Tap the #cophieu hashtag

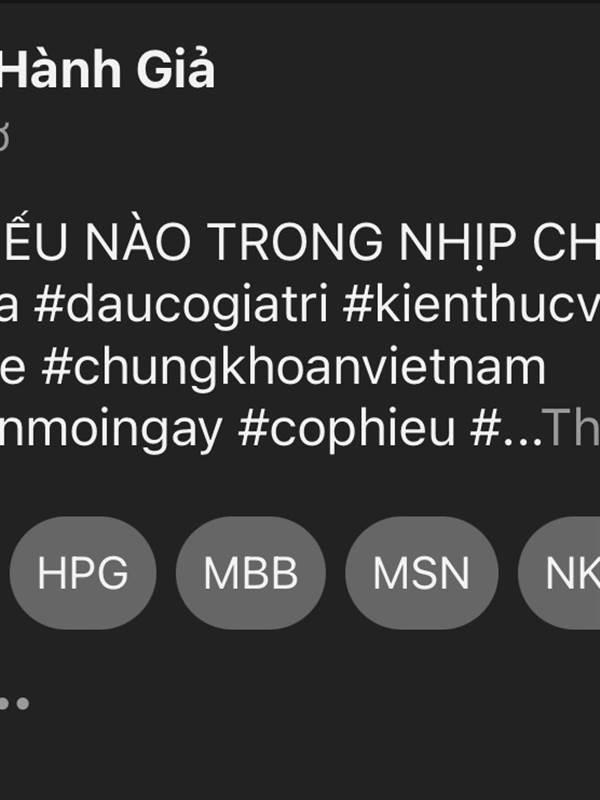click(346, 431)
